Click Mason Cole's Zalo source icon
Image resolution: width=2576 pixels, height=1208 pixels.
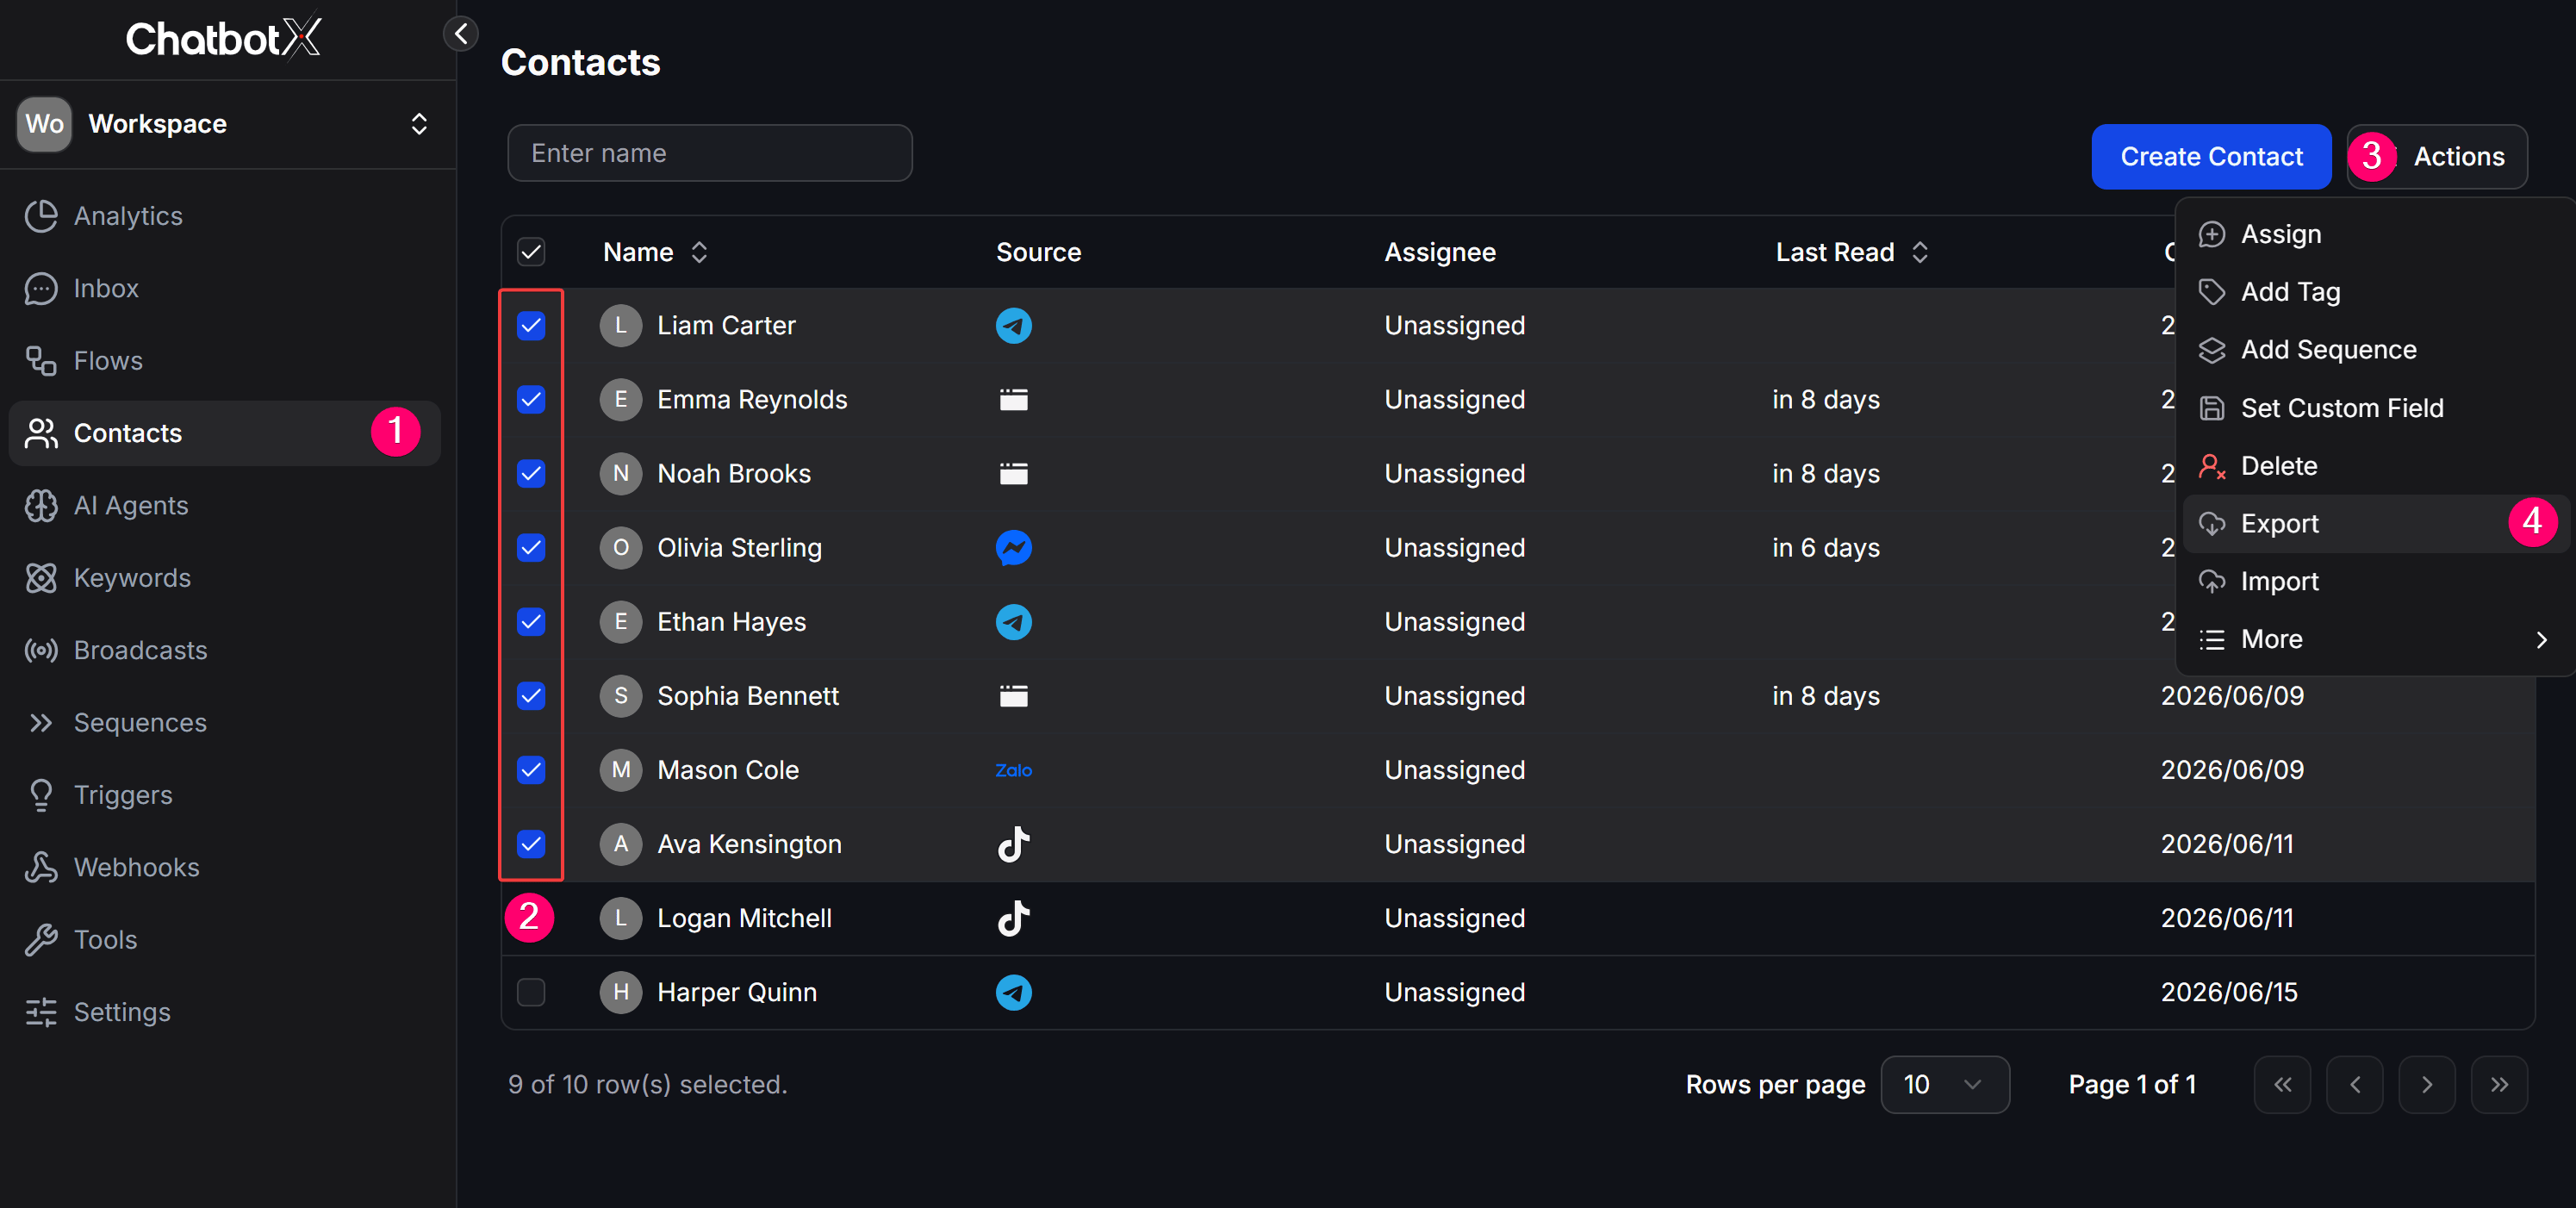[x=1013, y=770]
